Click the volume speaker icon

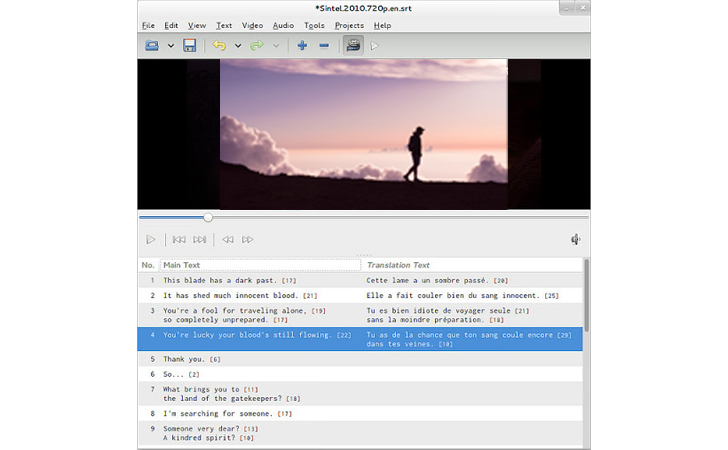click(576, 239)
